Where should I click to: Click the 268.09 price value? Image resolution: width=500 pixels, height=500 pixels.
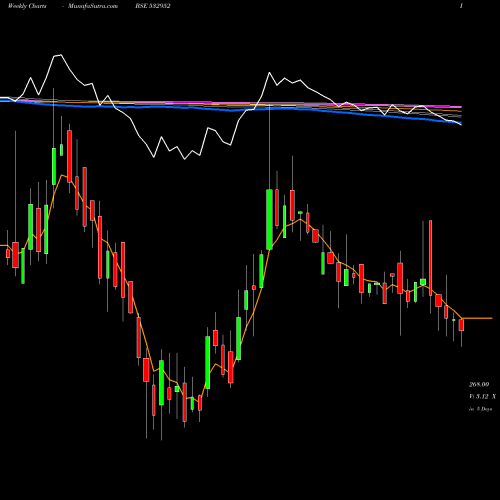[479, 385]
